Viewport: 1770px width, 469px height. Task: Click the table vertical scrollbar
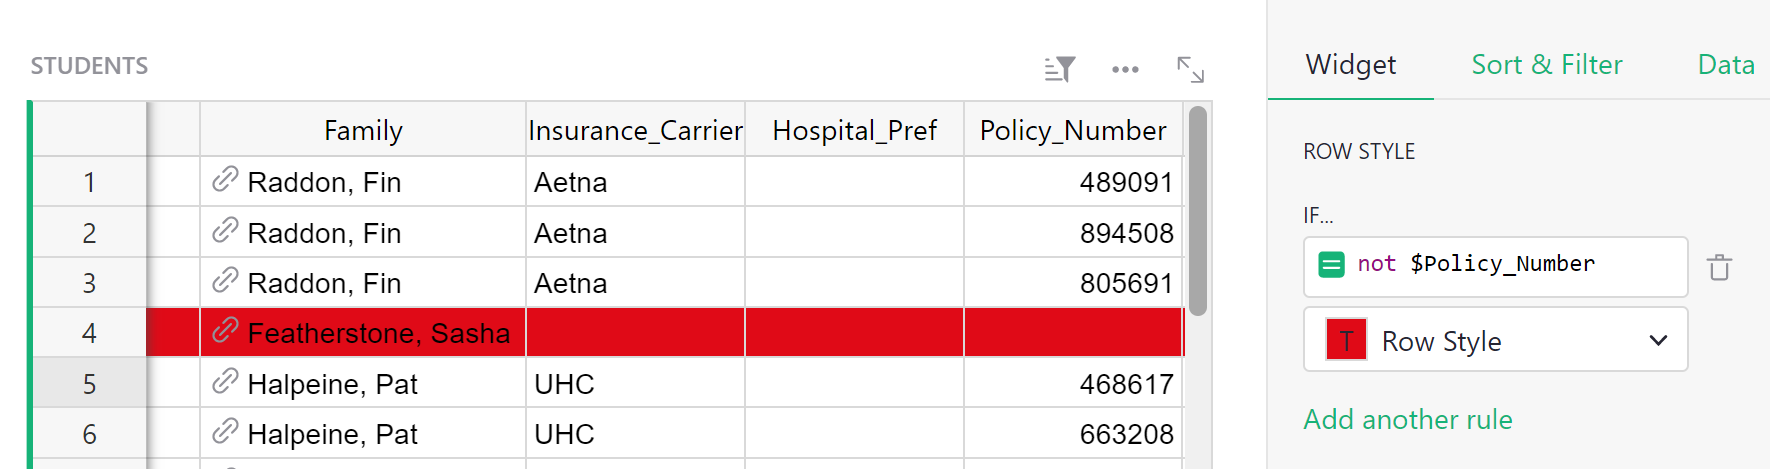pyautogui.click(x=1198, y=211)
